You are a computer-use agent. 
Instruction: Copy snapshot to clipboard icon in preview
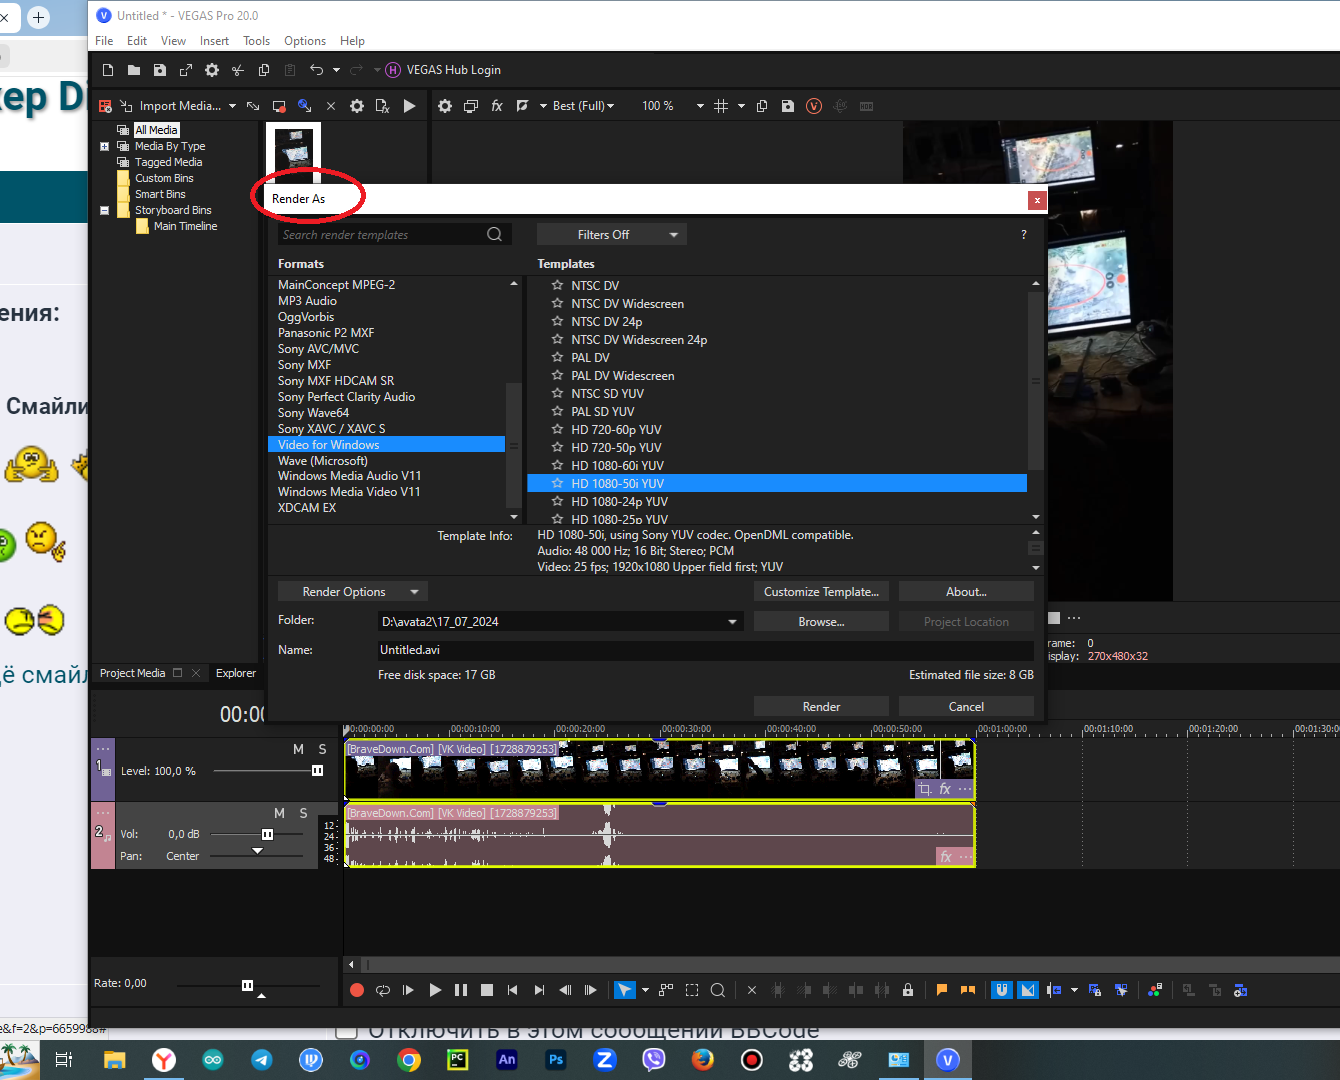(762, 106)
